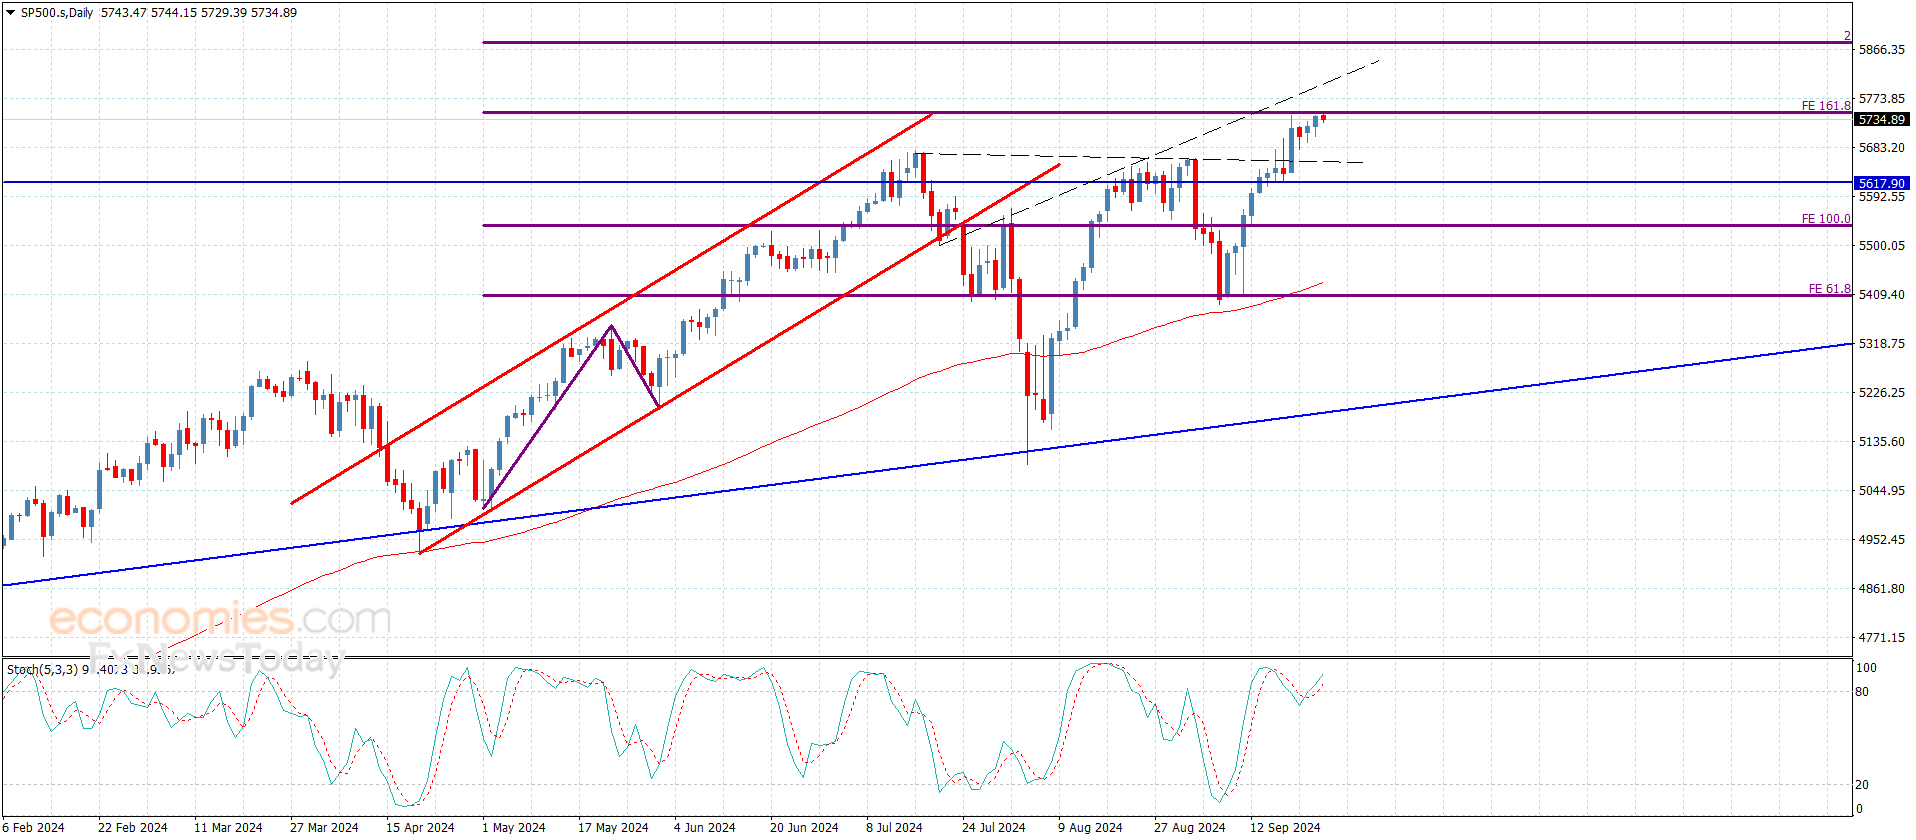Screen dimensions: 1916x840
Task: Select the OHLC values 5743.47 5744.15 5729.39 5734.89
Action: point(199,13)
